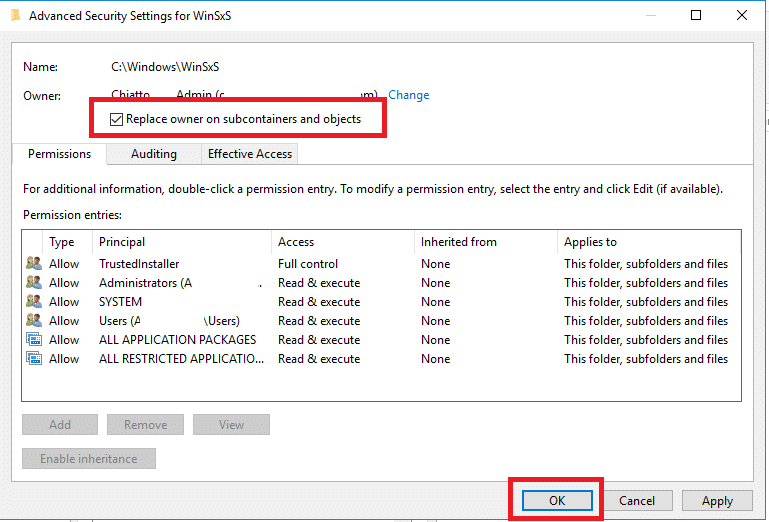769x522 pixels.
Task: Sort by the Applies to column header
Action: coord(649,242)
